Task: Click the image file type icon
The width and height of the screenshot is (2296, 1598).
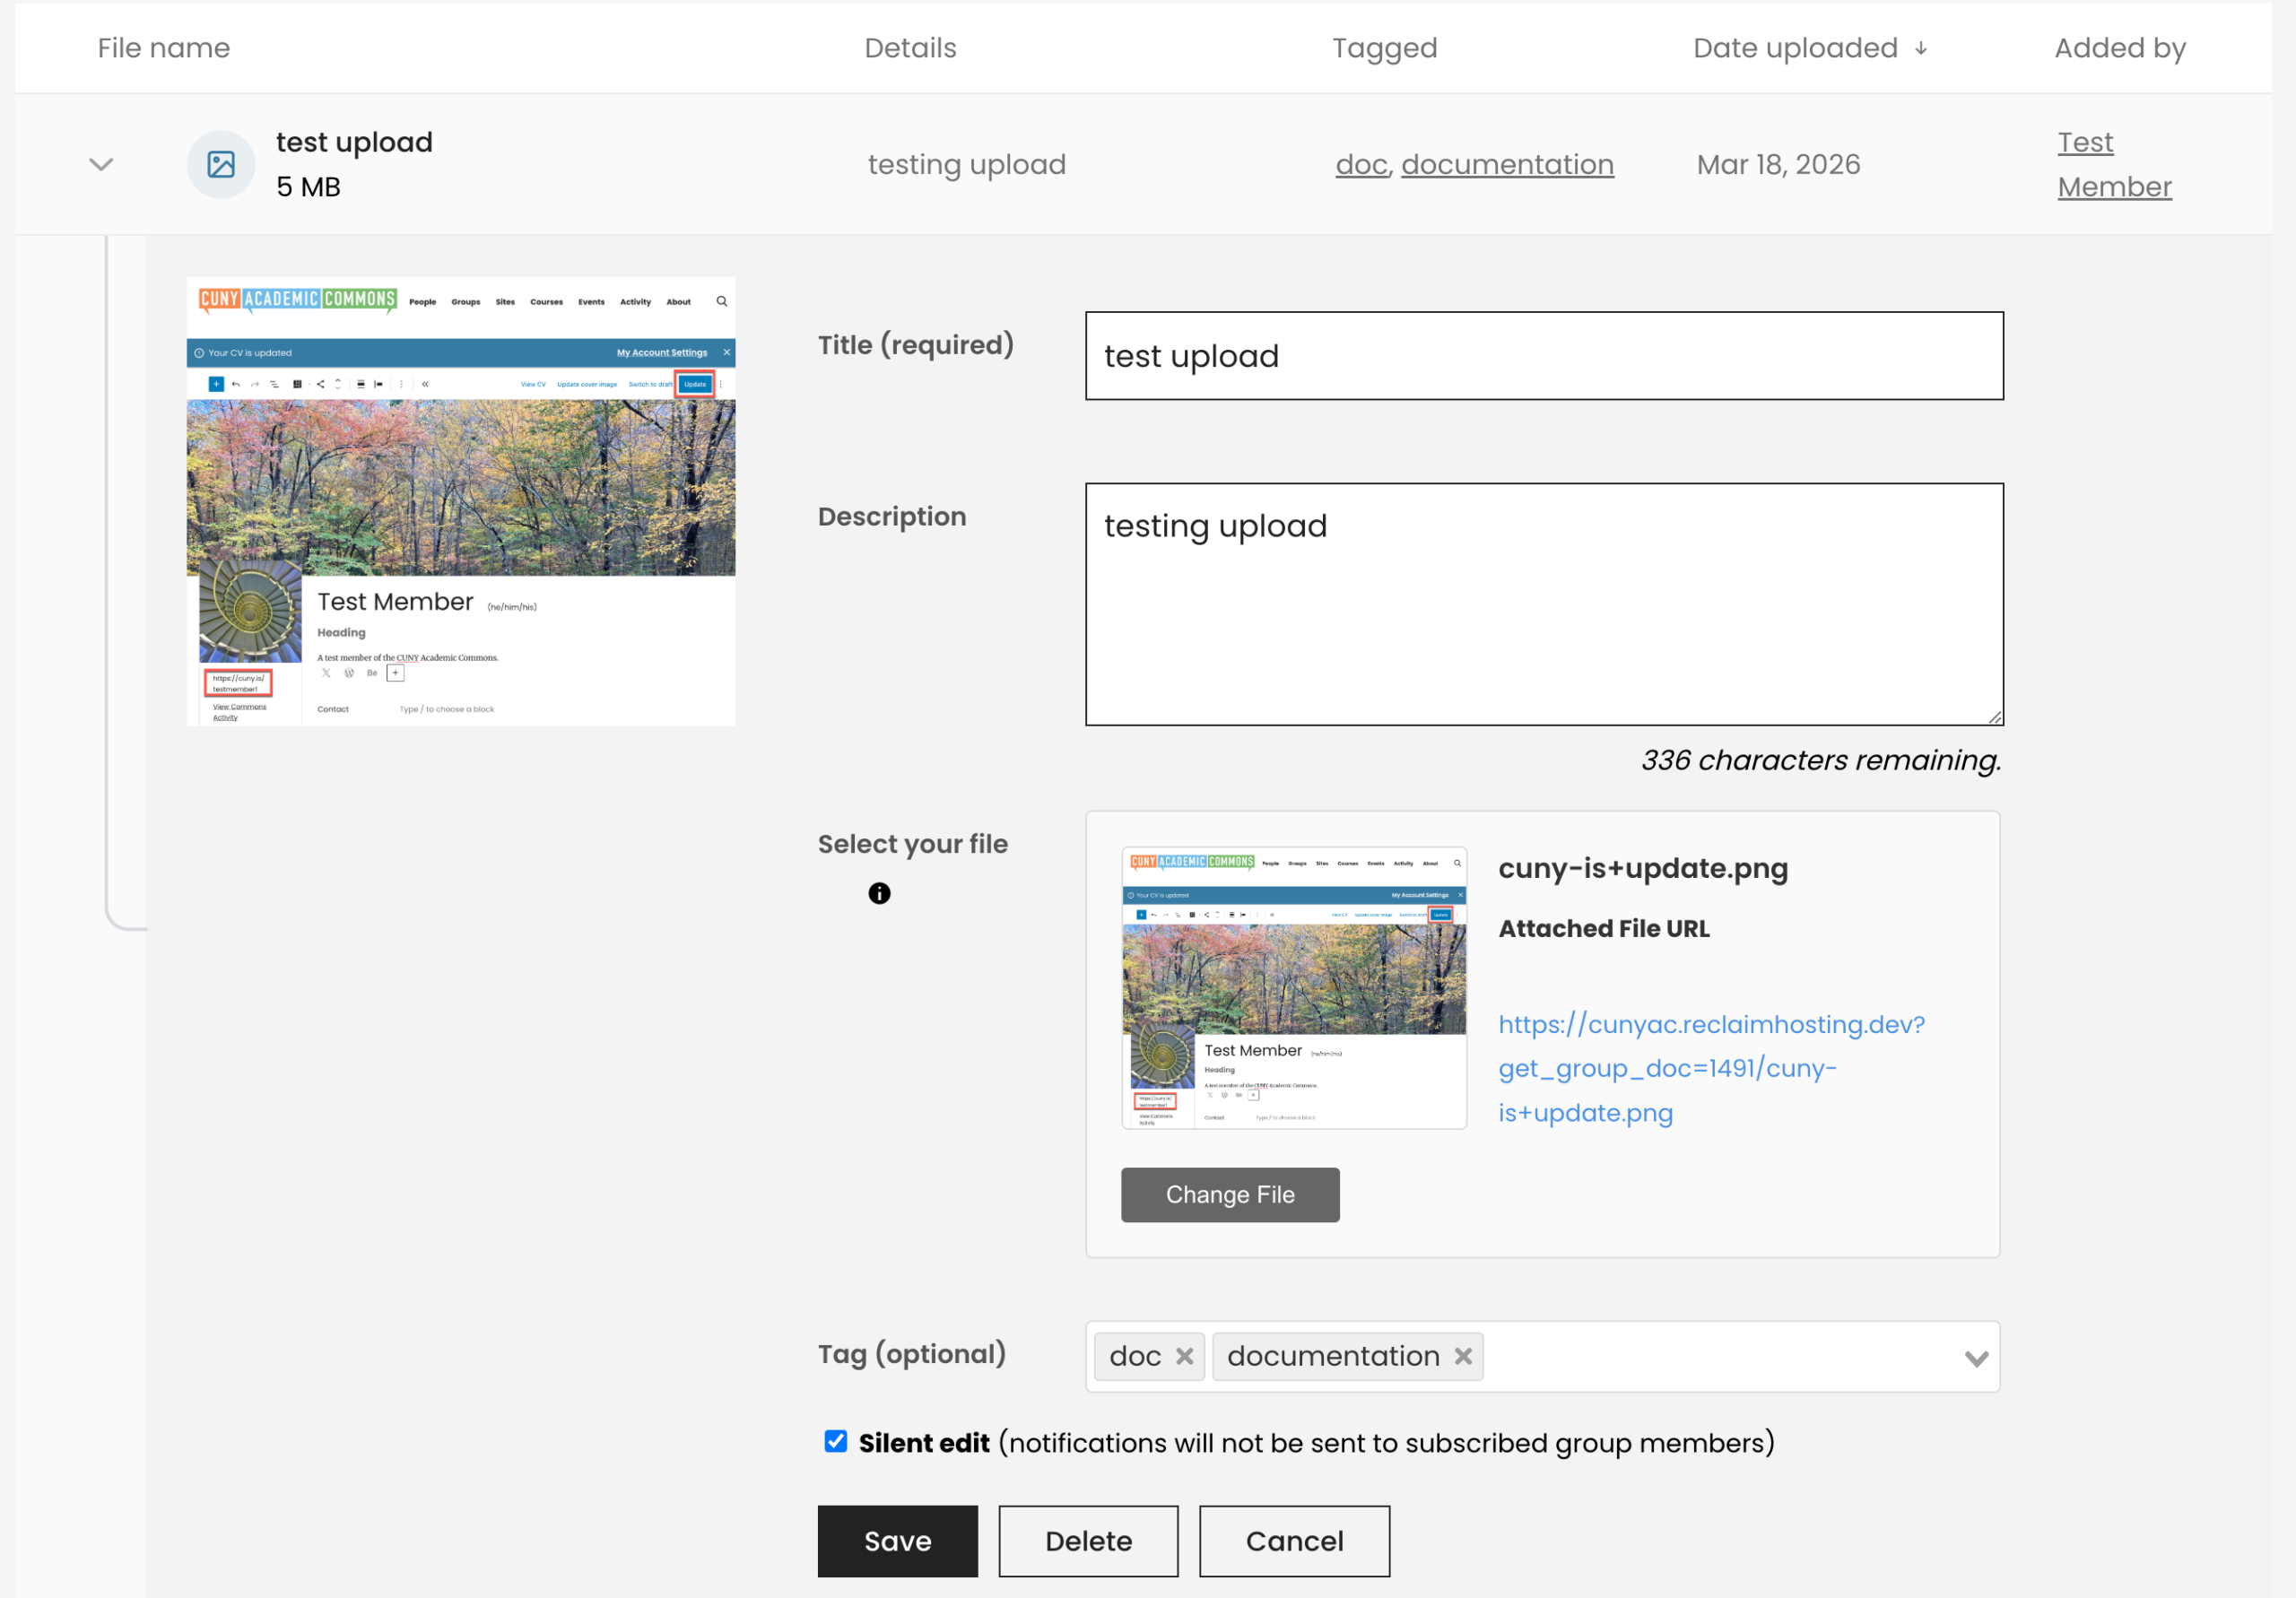Action: (221, 165)
